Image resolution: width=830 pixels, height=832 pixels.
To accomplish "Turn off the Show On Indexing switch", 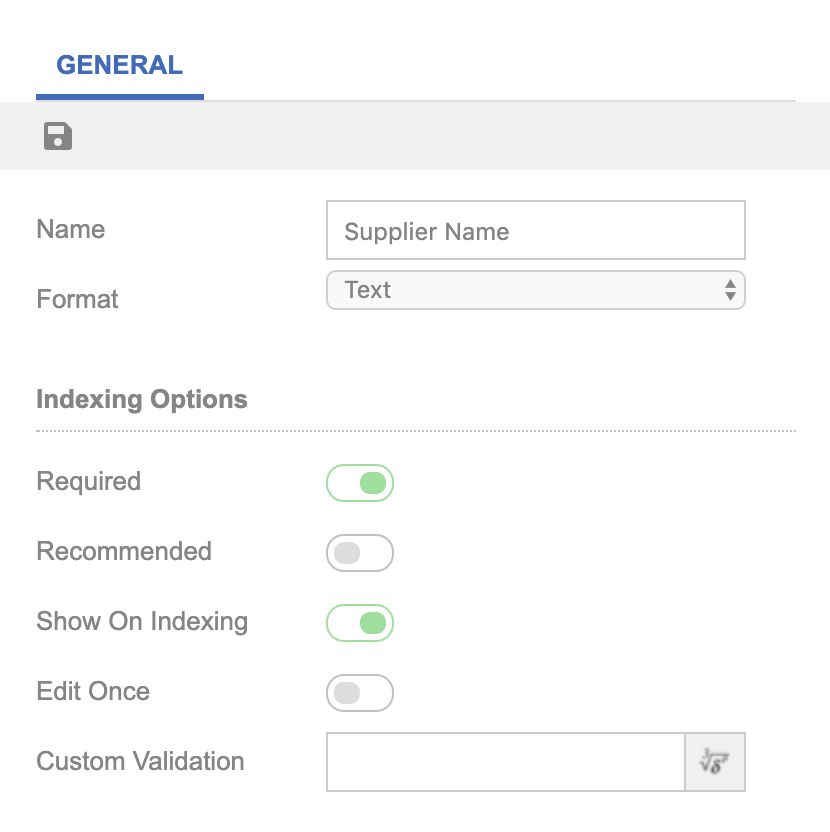I will point(360,623).
